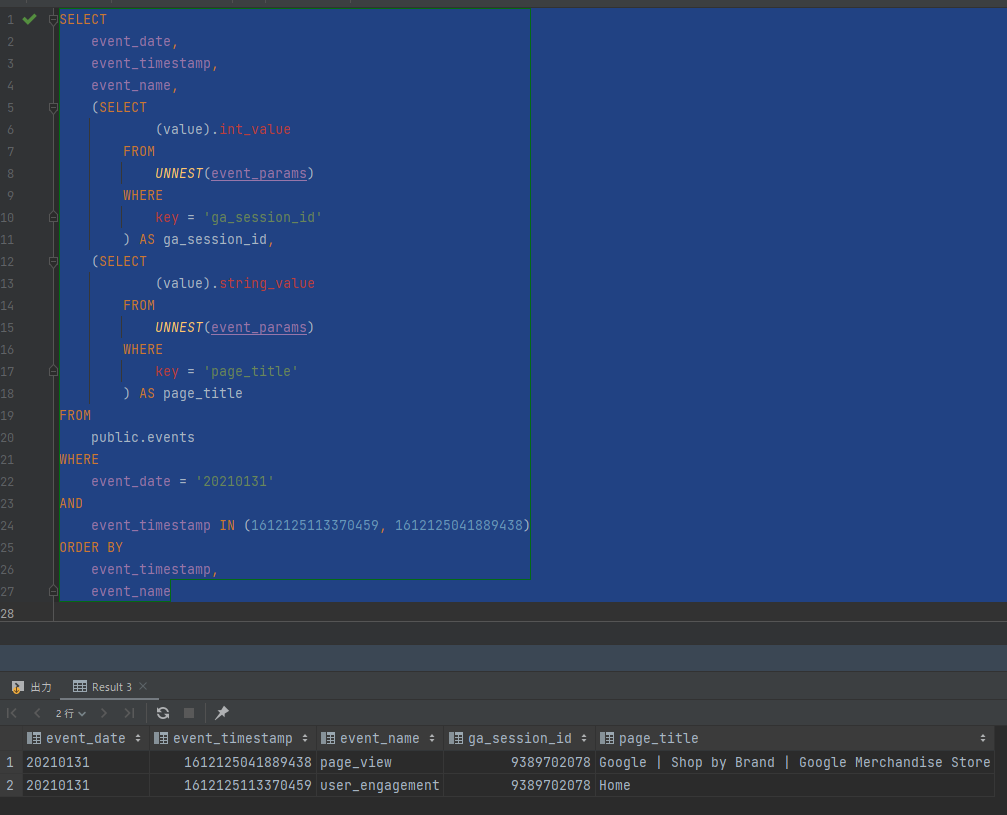The image size is (1007, 815).
Task: Click event_params link on line 8
Action: [259, 173]
